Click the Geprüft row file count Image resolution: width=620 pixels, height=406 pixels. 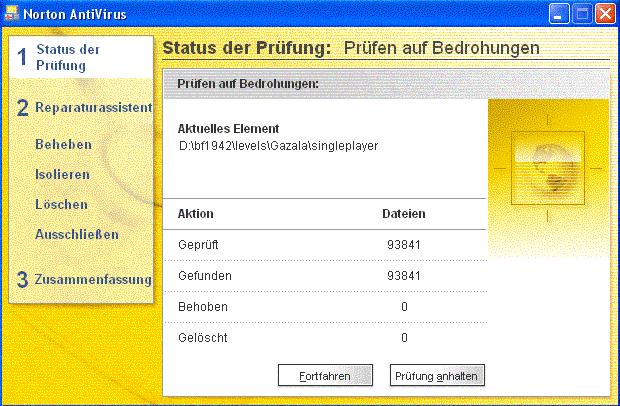[404, 245]
